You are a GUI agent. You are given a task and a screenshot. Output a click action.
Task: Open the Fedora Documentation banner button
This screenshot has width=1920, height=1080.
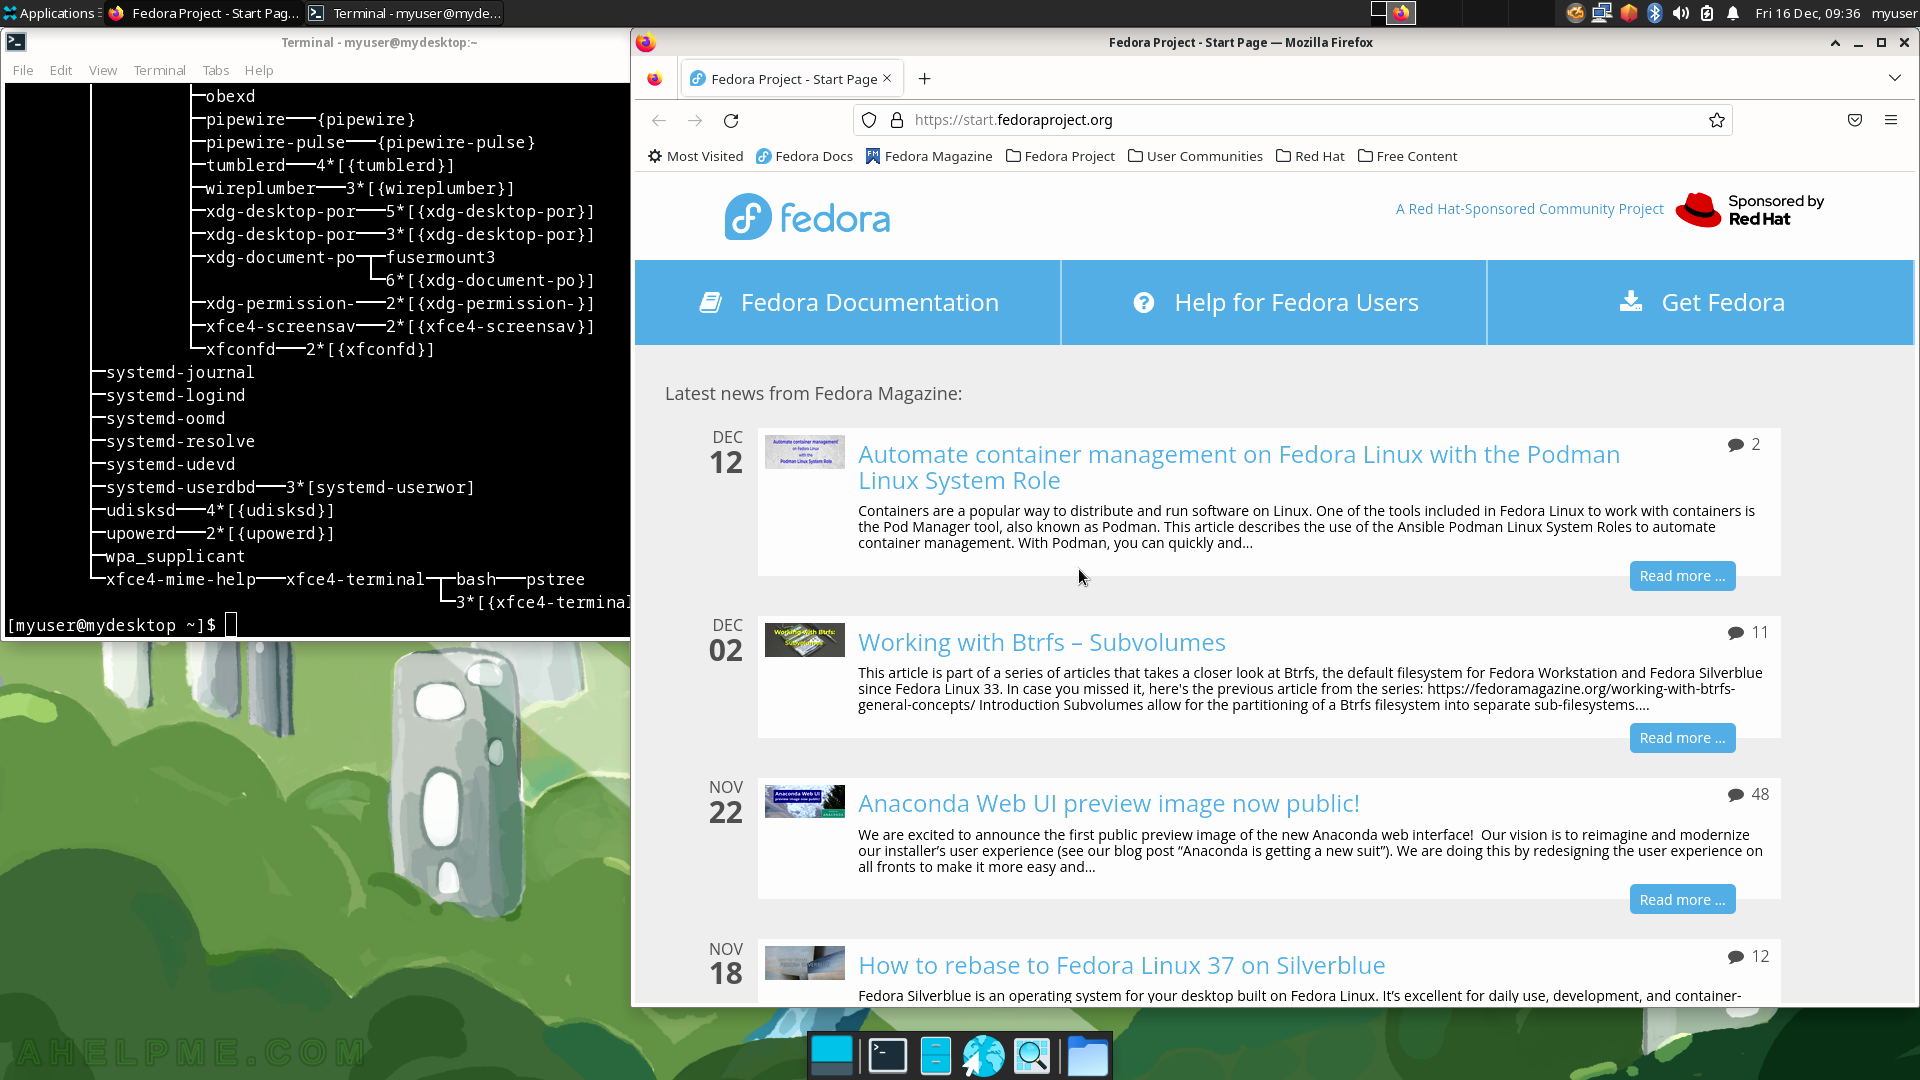click(x=848, y=302)
